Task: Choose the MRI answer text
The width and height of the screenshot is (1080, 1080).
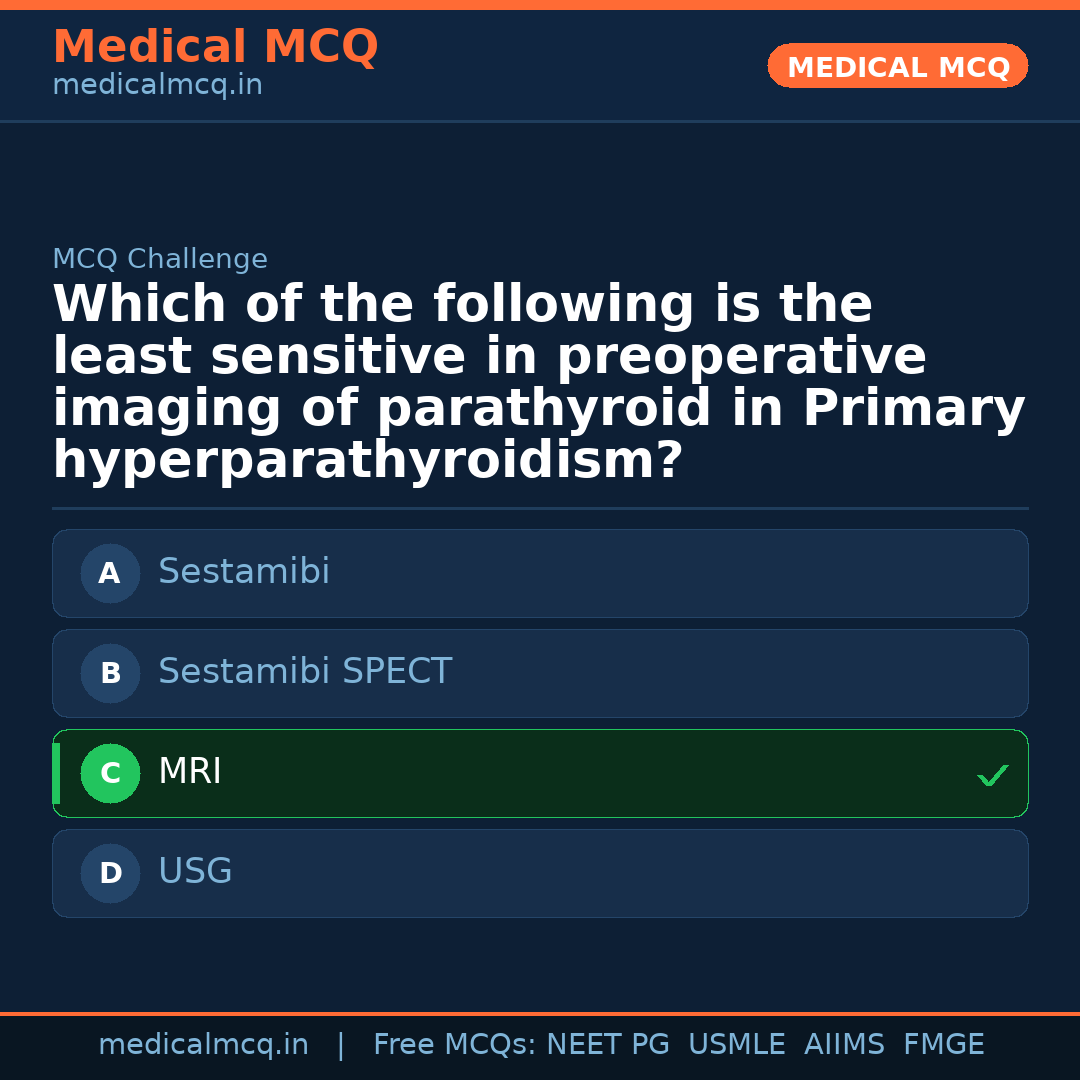Action: pos(190,772)
